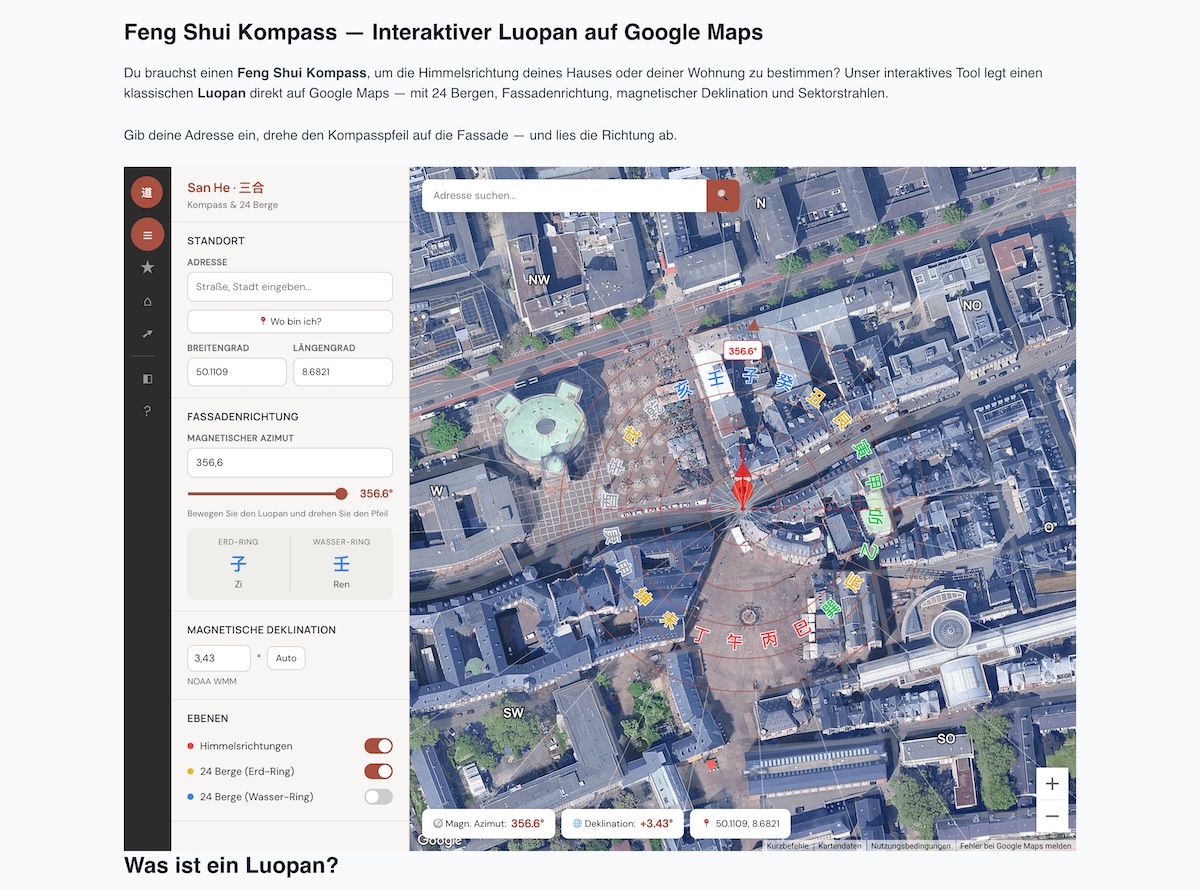Click the Deklination +3.43° status chip
Viewport: 1200px width, 890px height.
coord(623,824)
